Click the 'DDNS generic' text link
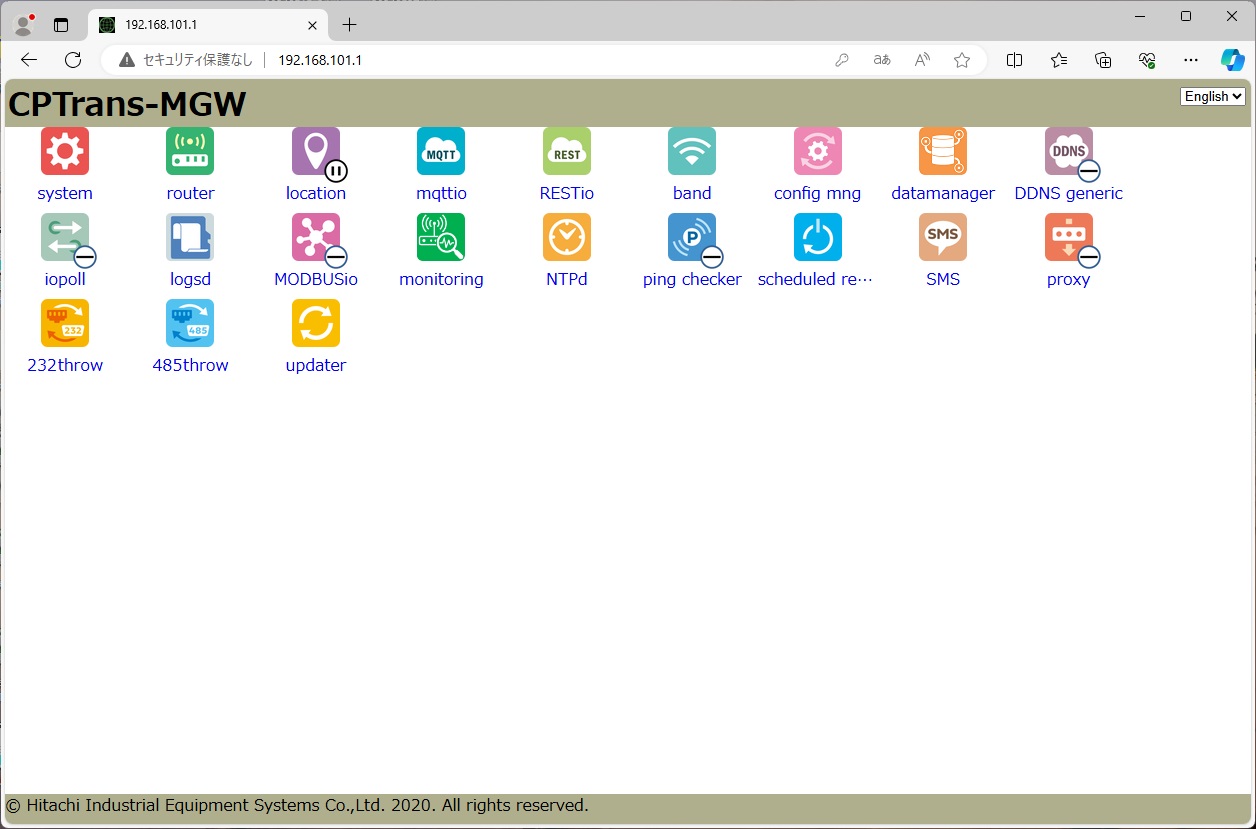 coord(1068,194)
